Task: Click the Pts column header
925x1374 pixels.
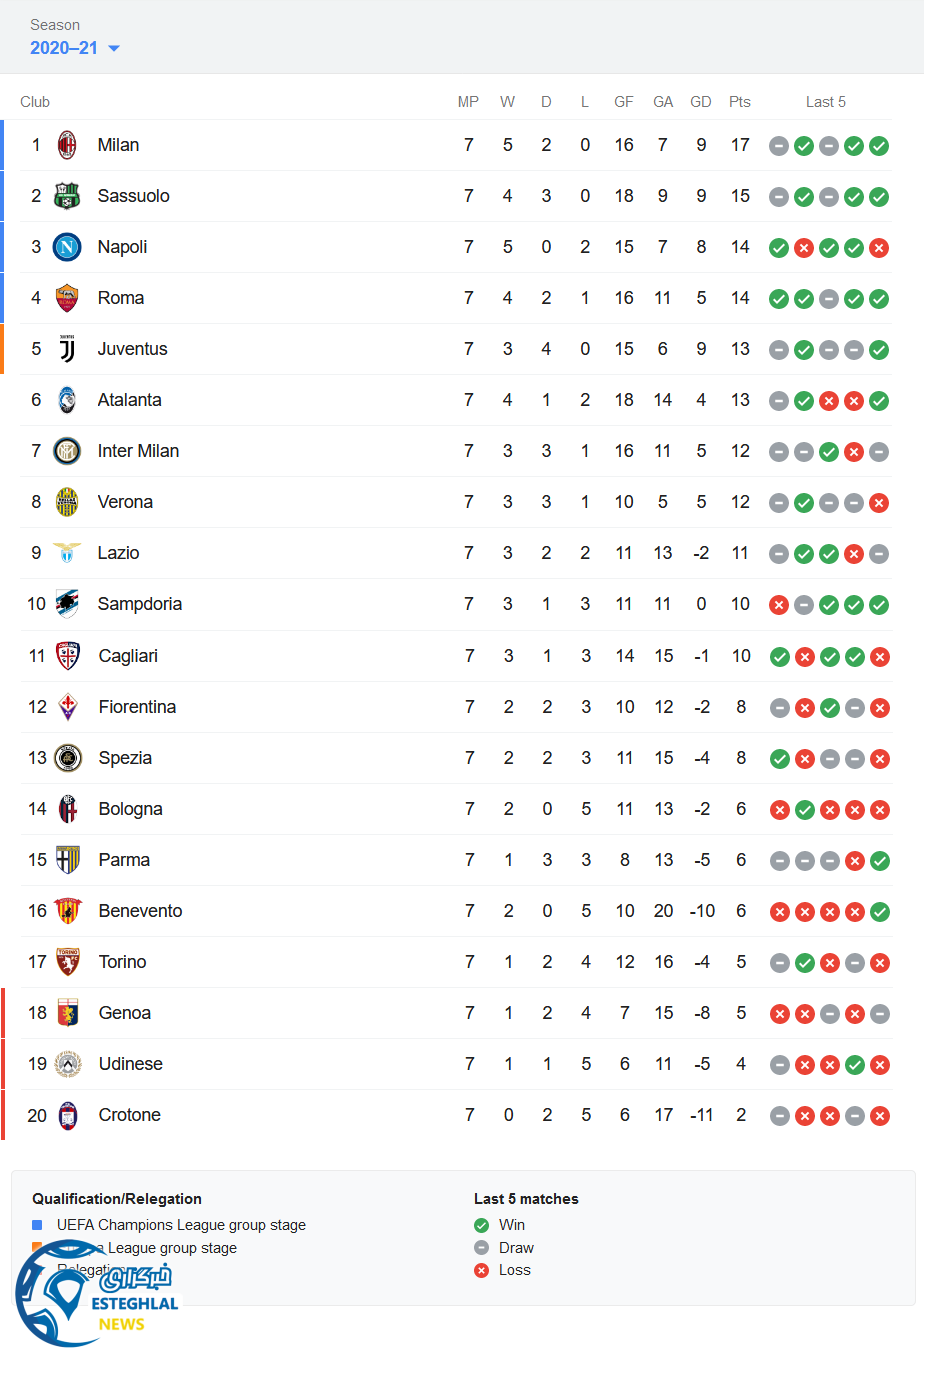Action: 740,102
